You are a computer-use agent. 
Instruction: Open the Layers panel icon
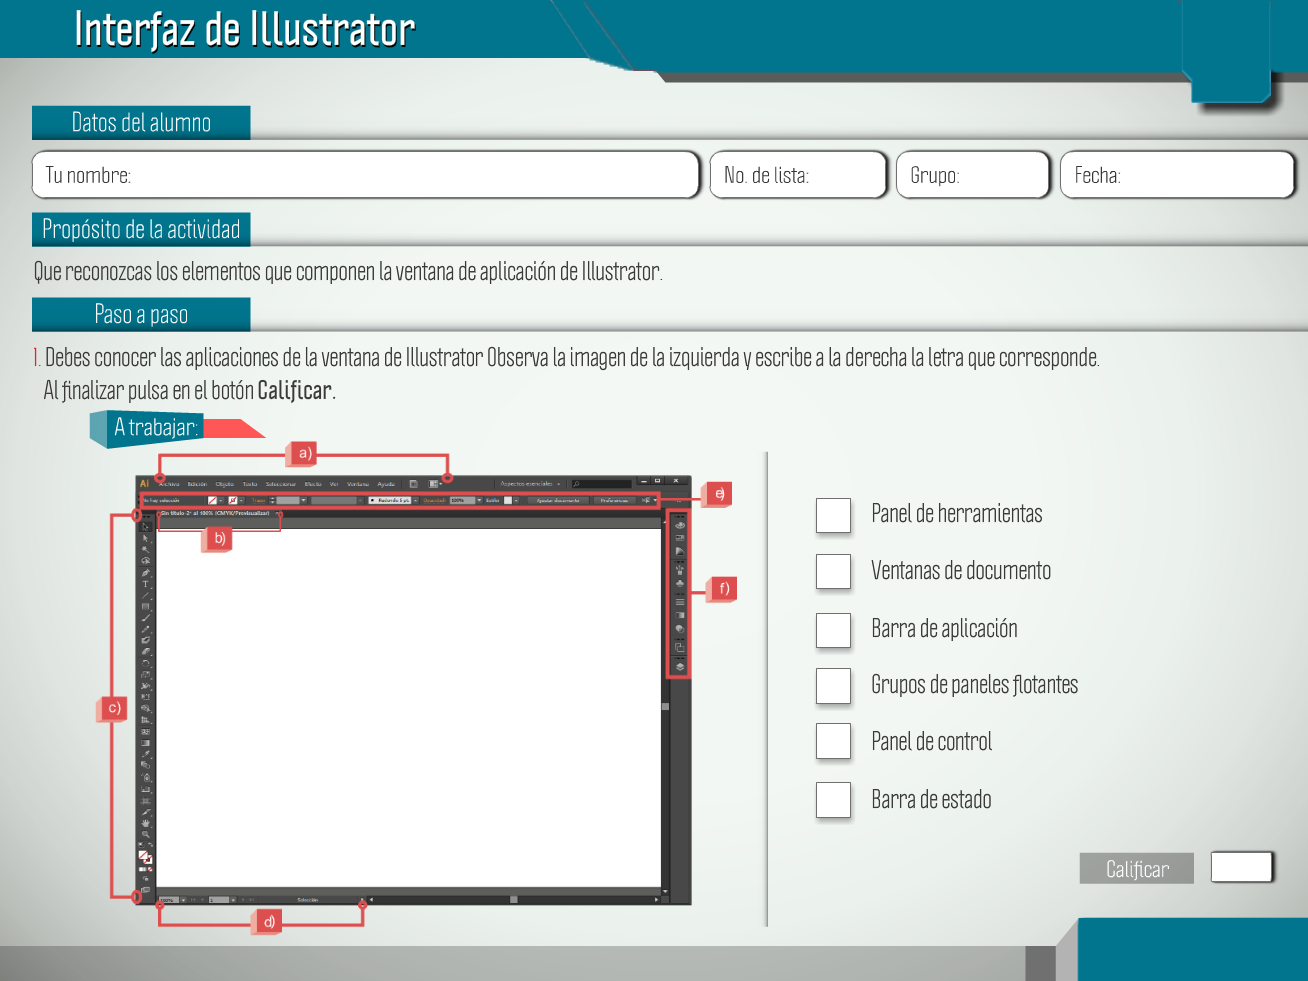click(680, 666)
